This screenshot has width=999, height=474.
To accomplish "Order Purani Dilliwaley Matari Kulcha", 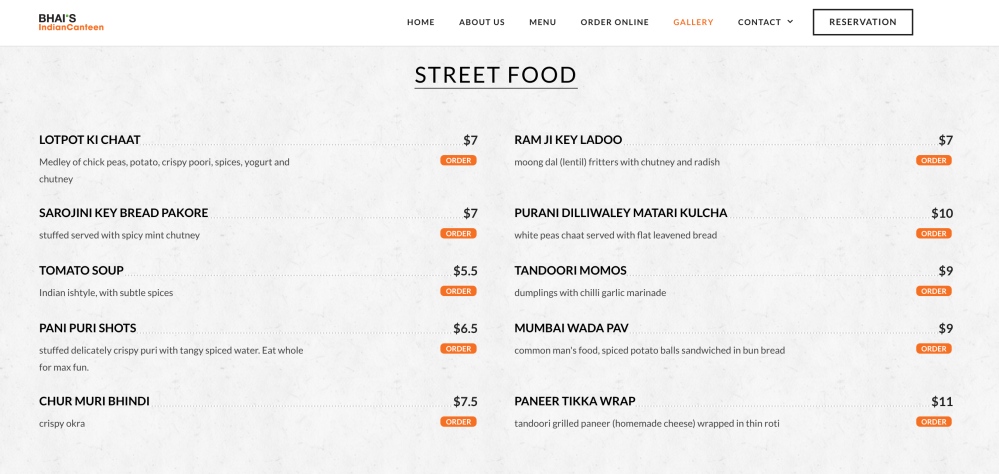I will point(934,233).
